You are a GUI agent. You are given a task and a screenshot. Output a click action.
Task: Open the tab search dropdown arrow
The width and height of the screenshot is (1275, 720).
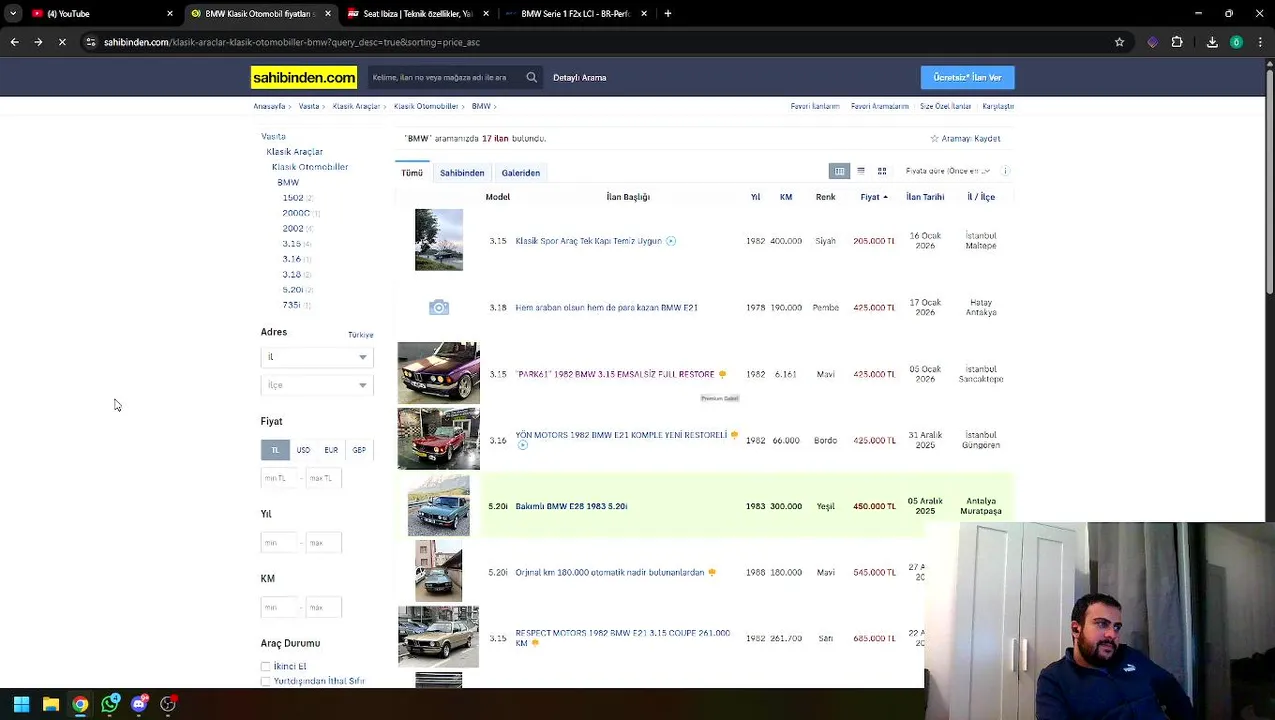coord(13,13)
